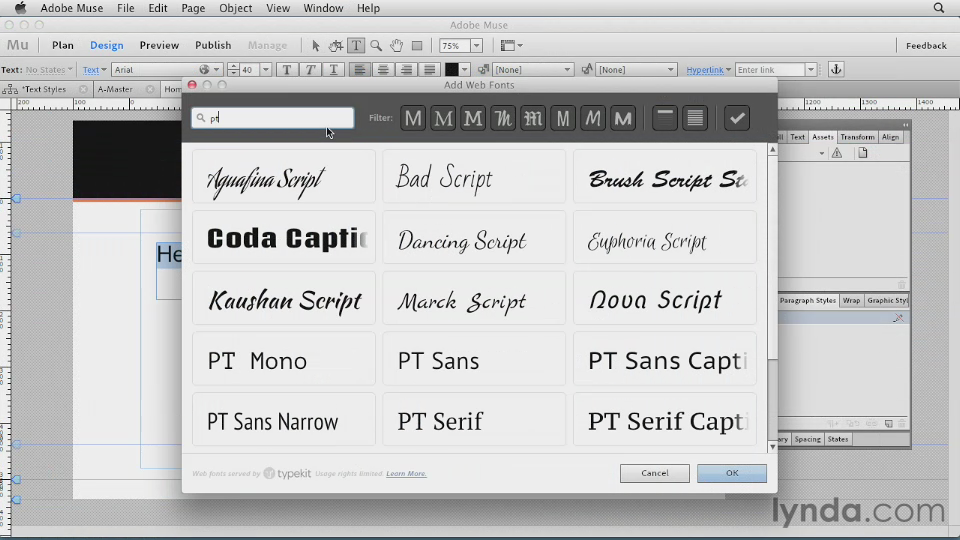The height and width of the screenshot is (540, 960).
Task: Select the Text tool in toolbar
Action: [356, 46]
